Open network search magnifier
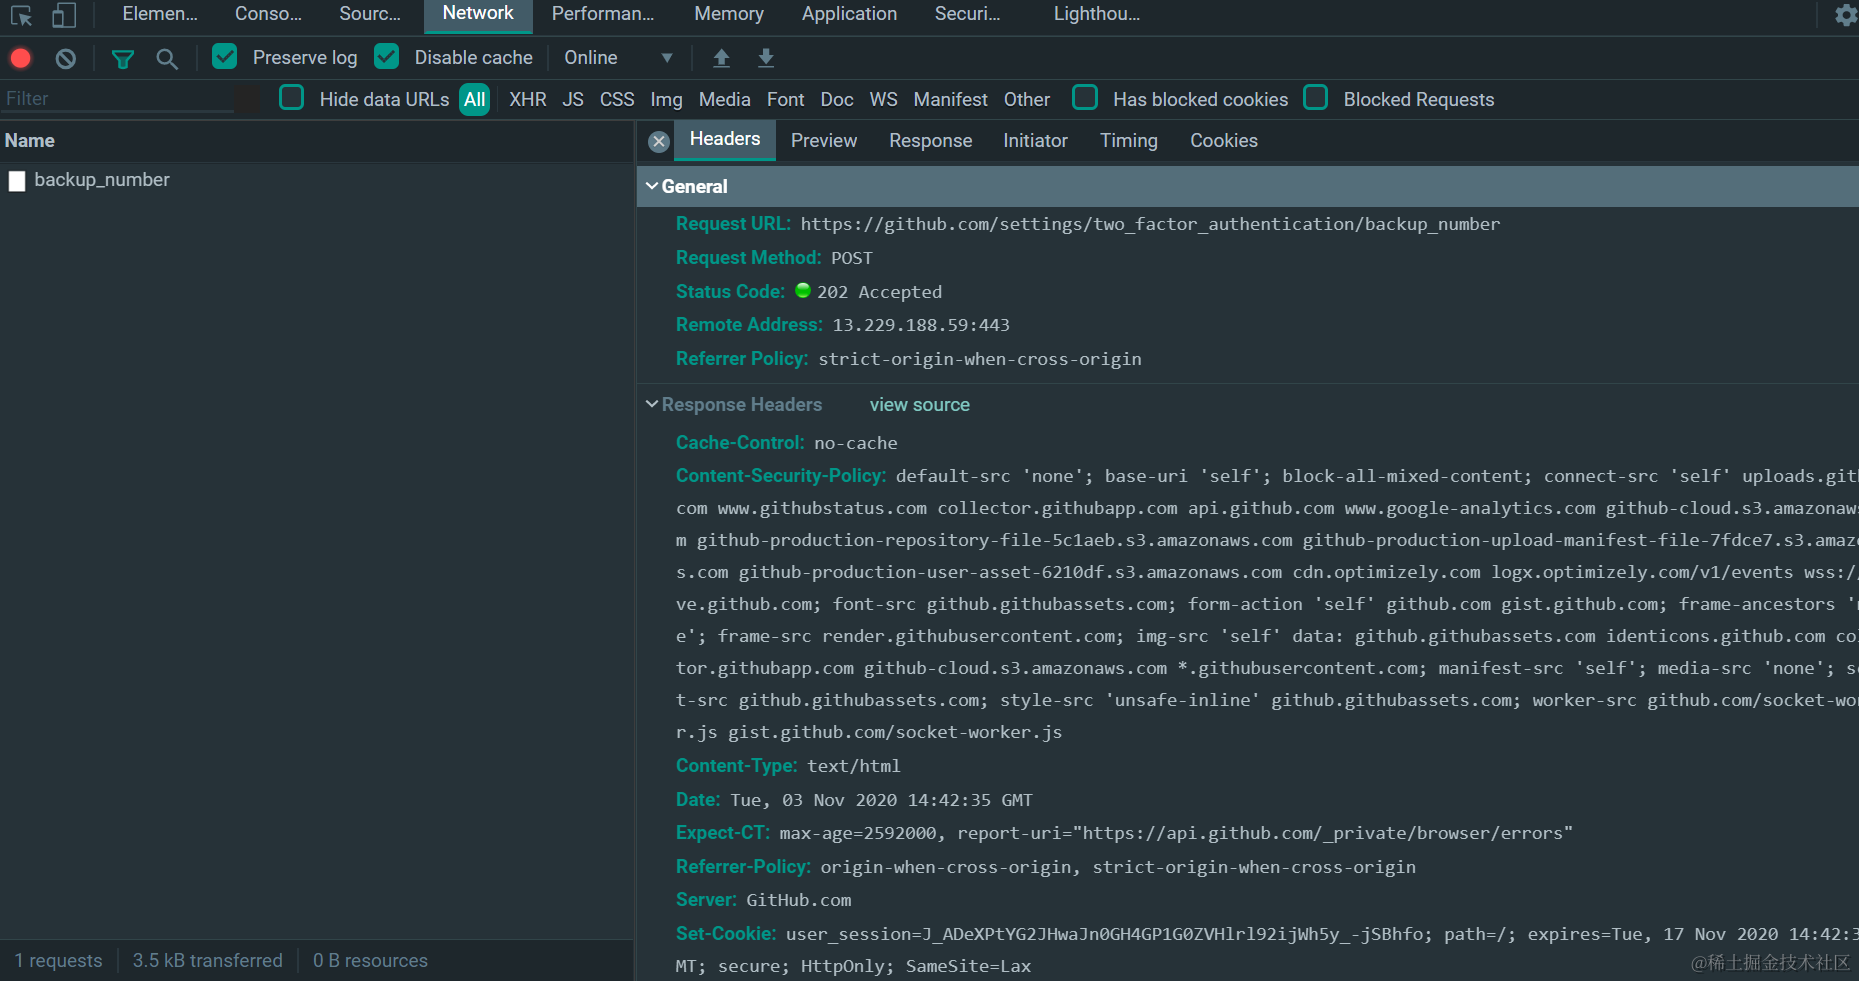 coord(167,59)
